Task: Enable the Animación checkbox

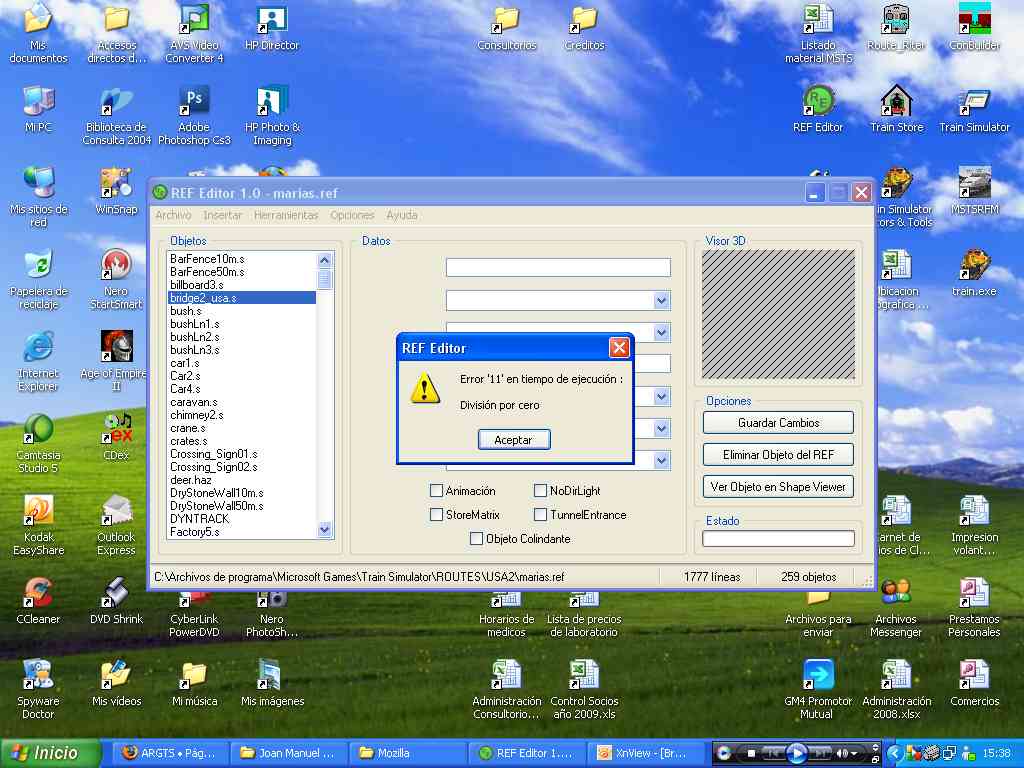Action: pos(436,491)
